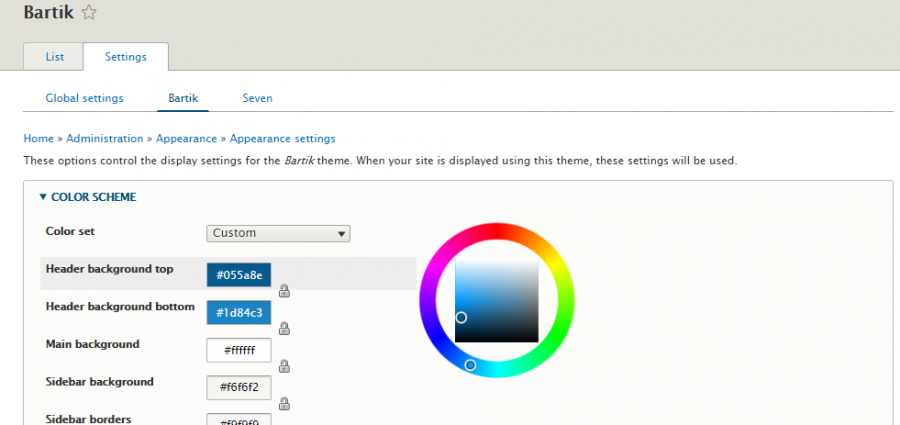Click the Color set label
The width and height of the screenshot is (900, 425).
coord(70,231)
